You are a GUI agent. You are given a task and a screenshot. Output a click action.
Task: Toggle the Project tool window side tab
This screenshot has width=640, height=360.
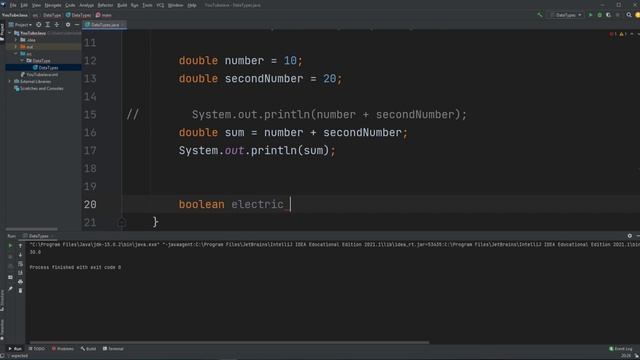tap(2, 32)
